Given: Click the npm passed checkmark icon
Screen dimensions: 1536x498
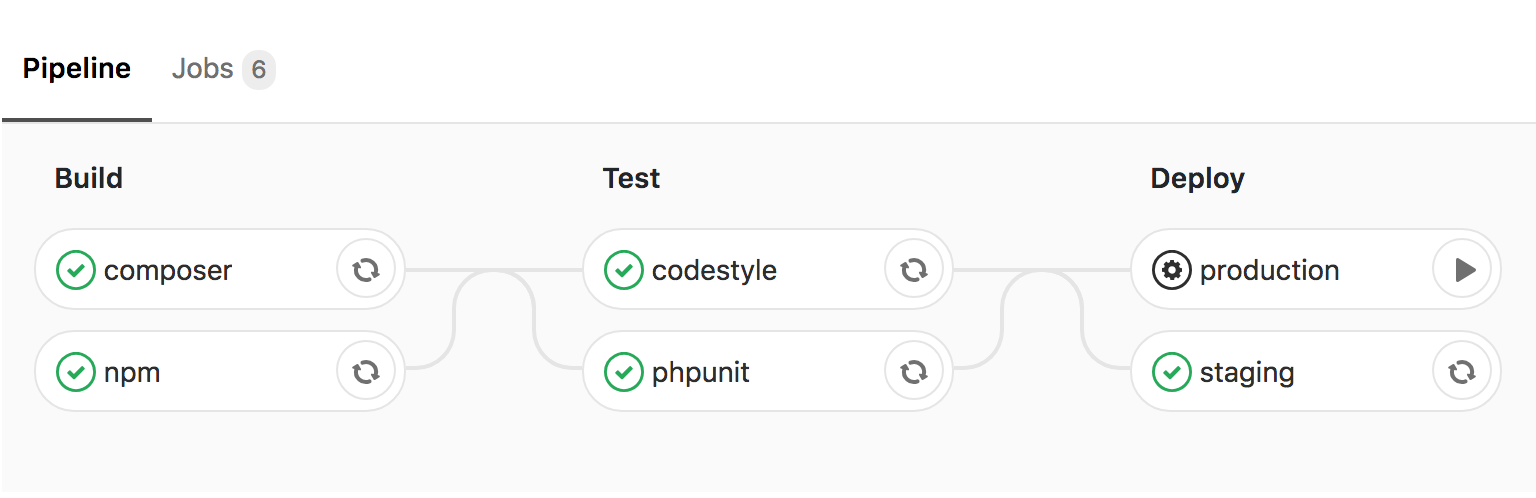Looking at the screenshot, I should [75, 372].
